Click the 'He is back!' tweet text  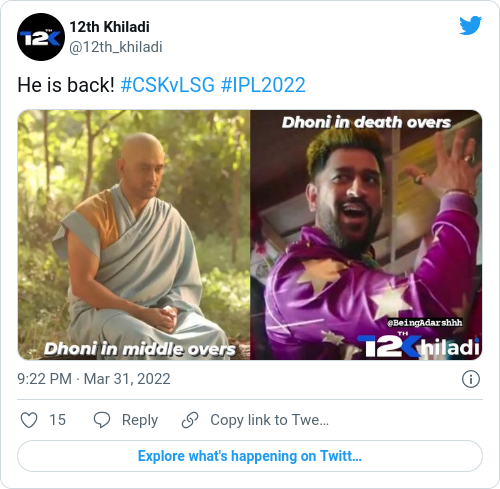pyautogui.click(x=66, y=85)
